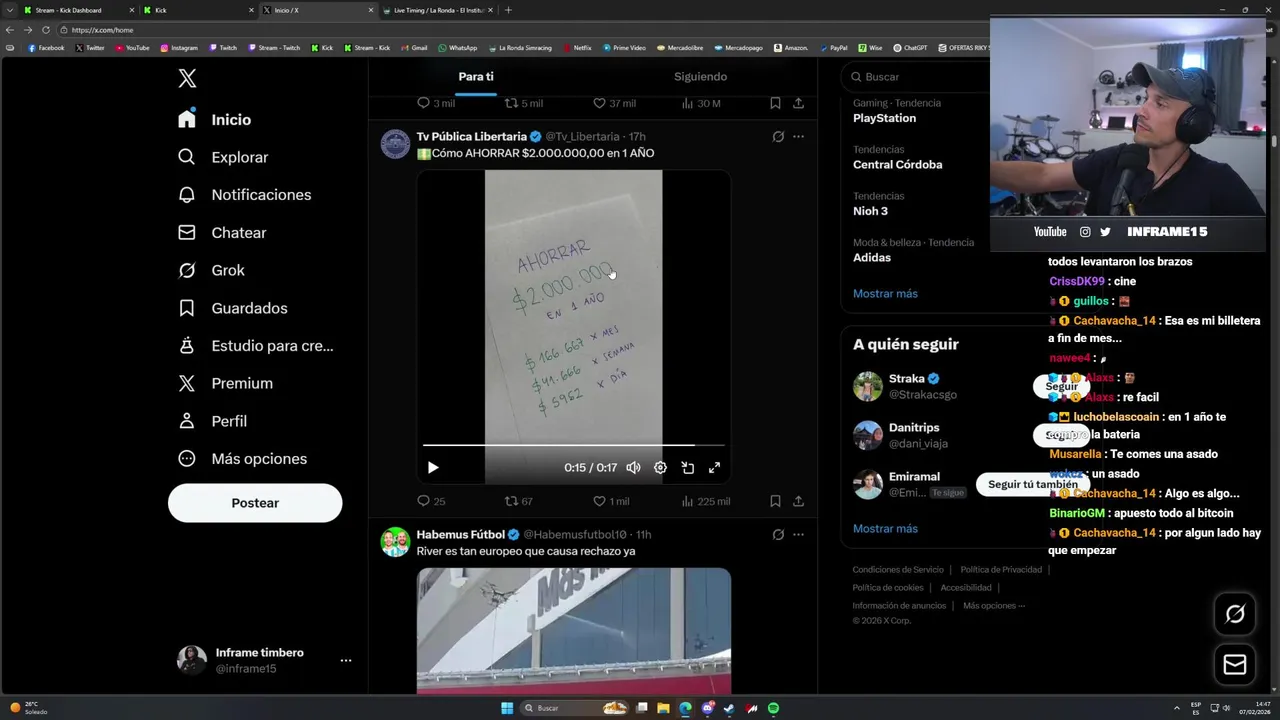
Task: Reply to top post with 3 mil
Action: (435, 103)
